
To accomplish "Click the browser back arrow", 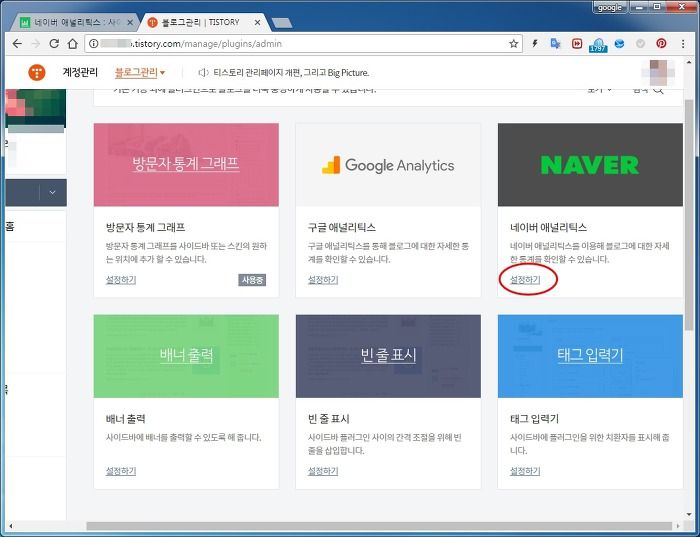I will coord(17,44).
